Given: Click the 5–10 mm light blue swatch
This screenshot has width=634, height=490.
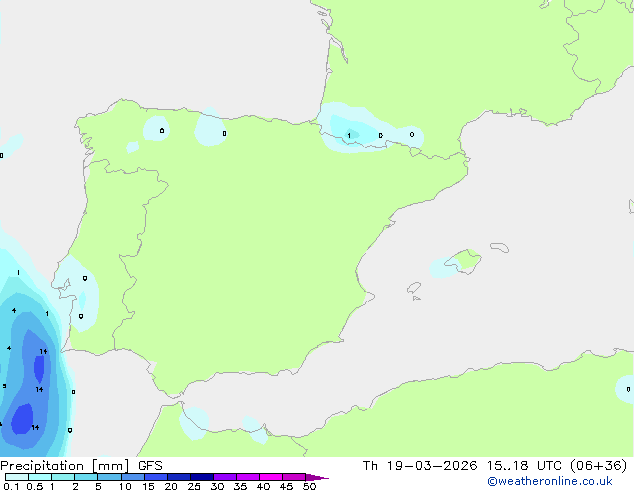Looking at the screenshot, I should [x=109, y=477].
